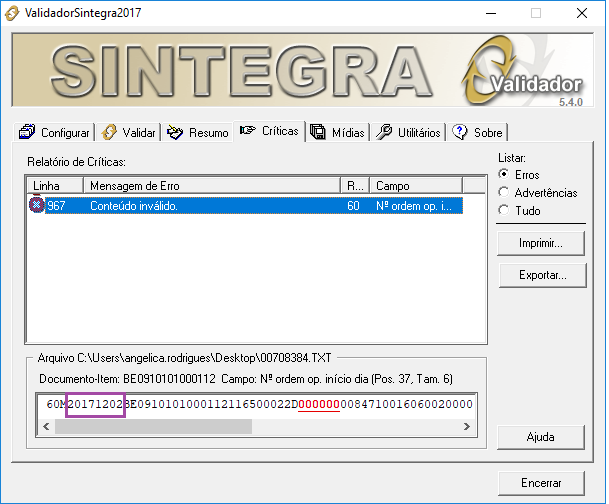Click the right scroll arrow of record line
The width and height of the screenshot is (609, 504).
tap(467, 426)
